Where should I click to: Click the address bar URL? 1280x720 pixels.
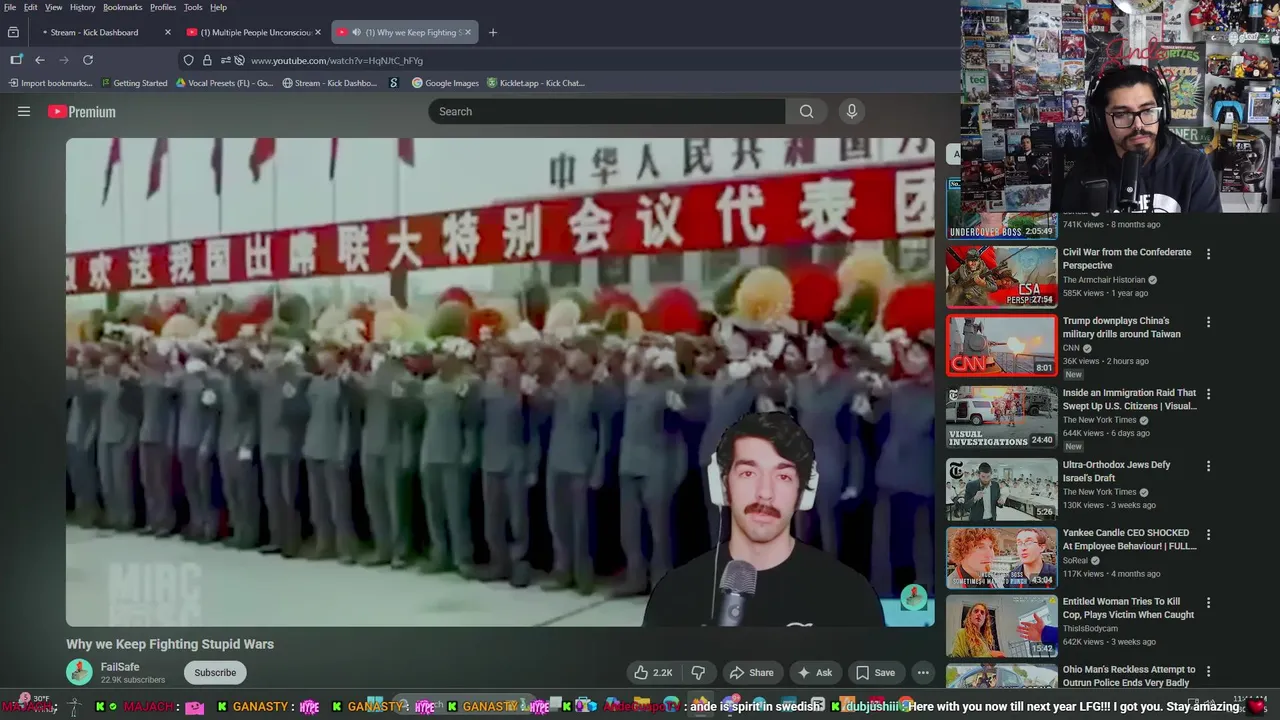[337, 61]
